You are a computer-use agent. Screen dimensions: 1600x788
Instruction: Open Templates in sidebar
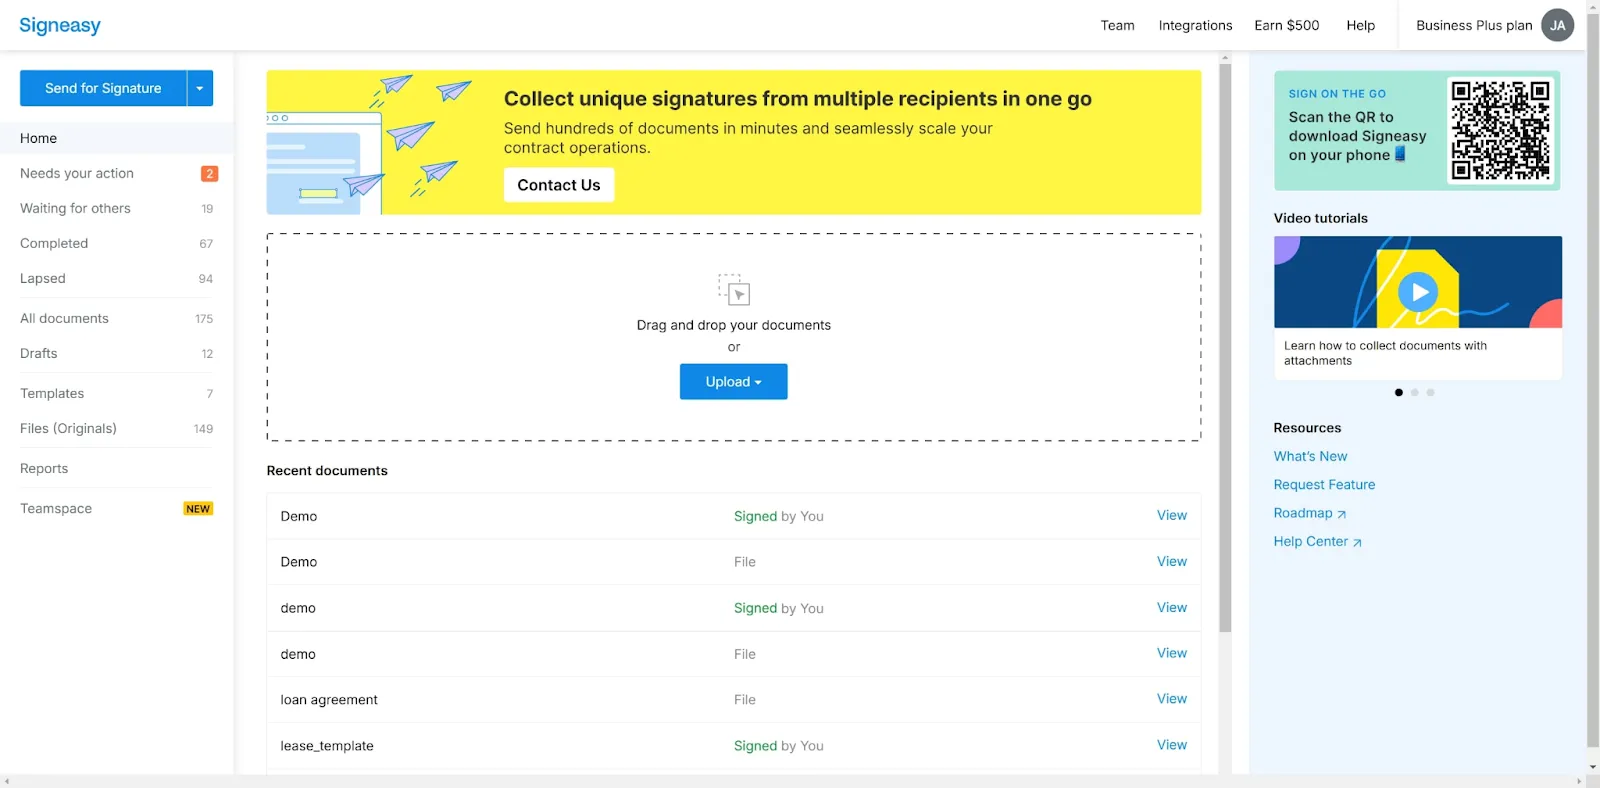click(117, 393)
